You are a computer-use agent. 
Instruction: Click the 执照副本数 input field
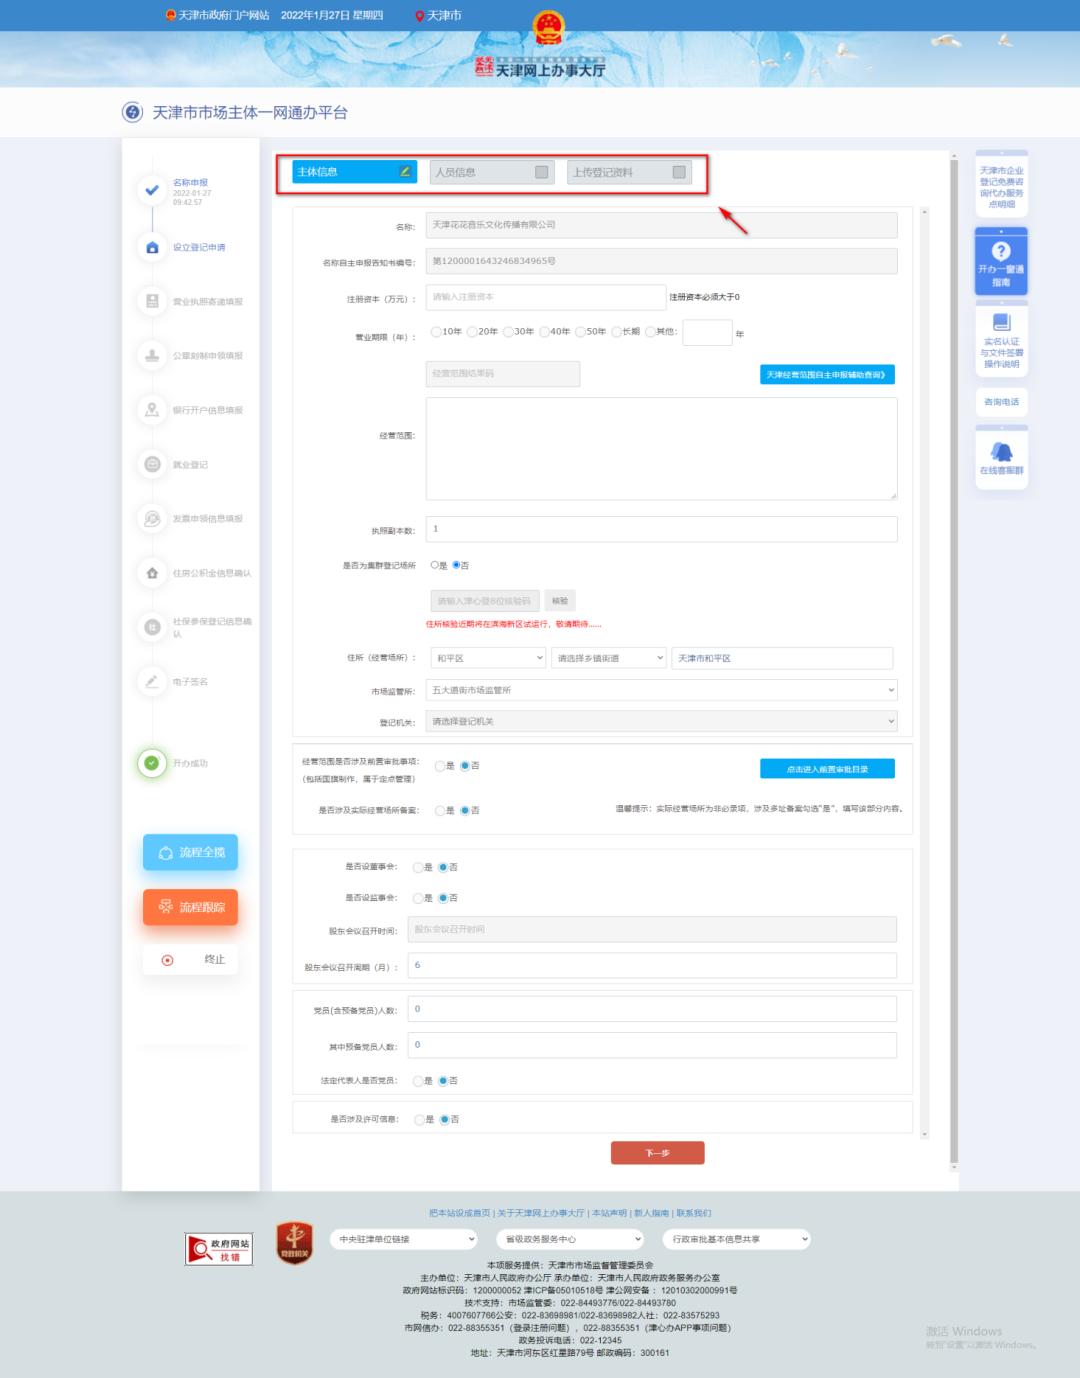[x=661, y=529]
